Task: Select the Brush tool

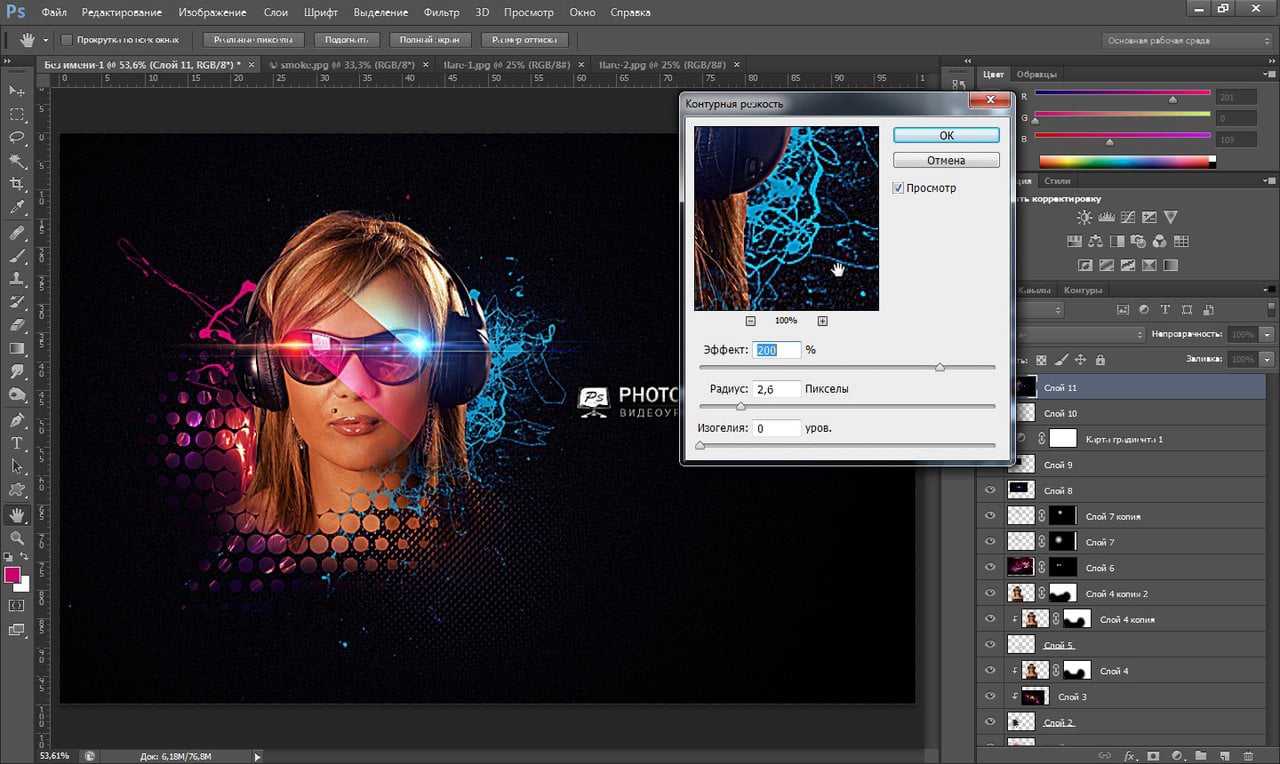Action: pyautogui.click(x=17, y=256)
